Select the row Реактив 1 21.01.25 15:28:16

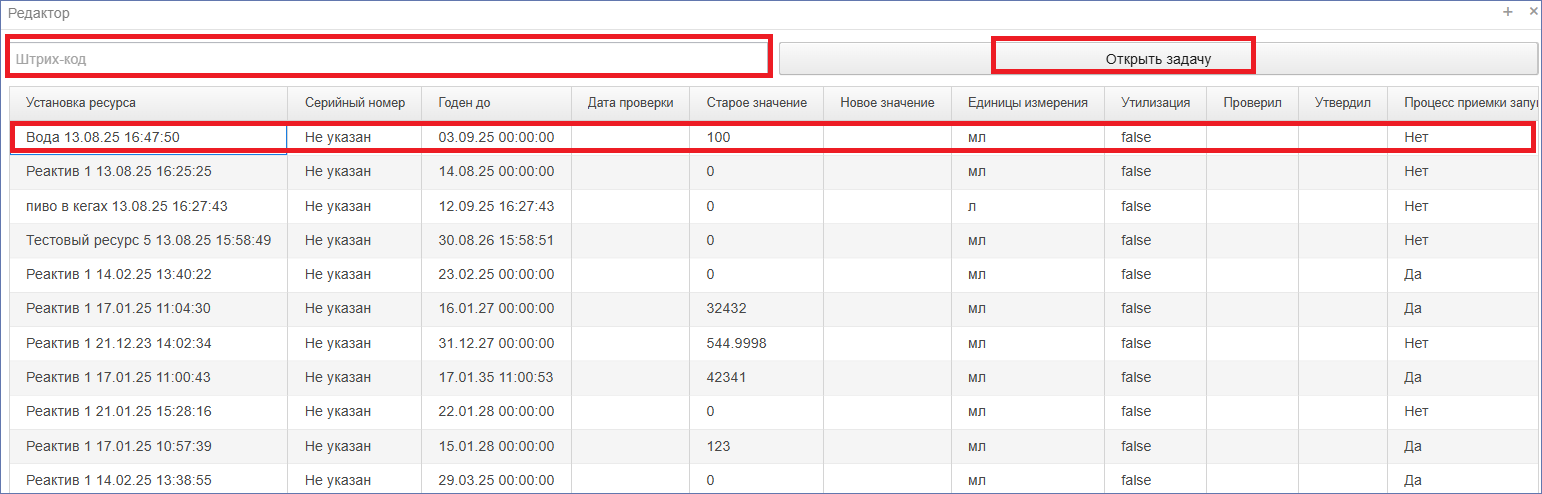point(774,411)
